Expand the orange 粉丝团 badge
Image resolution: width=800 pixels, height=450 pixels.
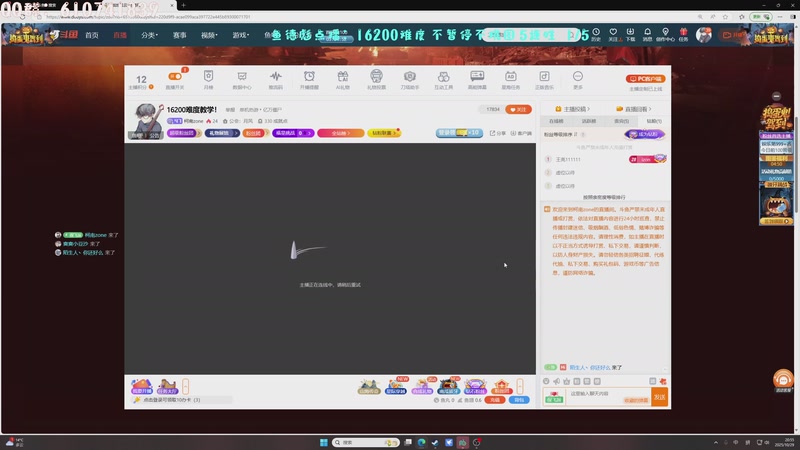[256, 133]
